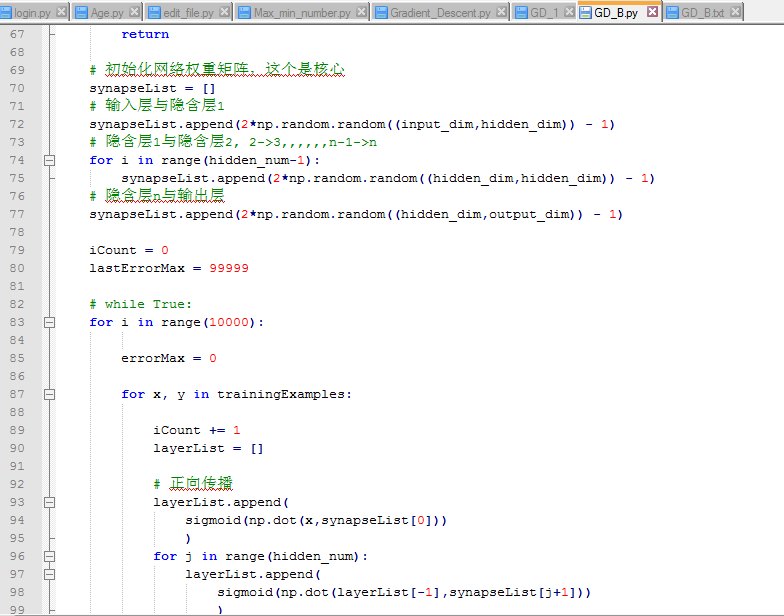Click the '# 隐含层n与输出层' comment
Viewport: 784px width, 616px height.
click(x=157, y=196)
